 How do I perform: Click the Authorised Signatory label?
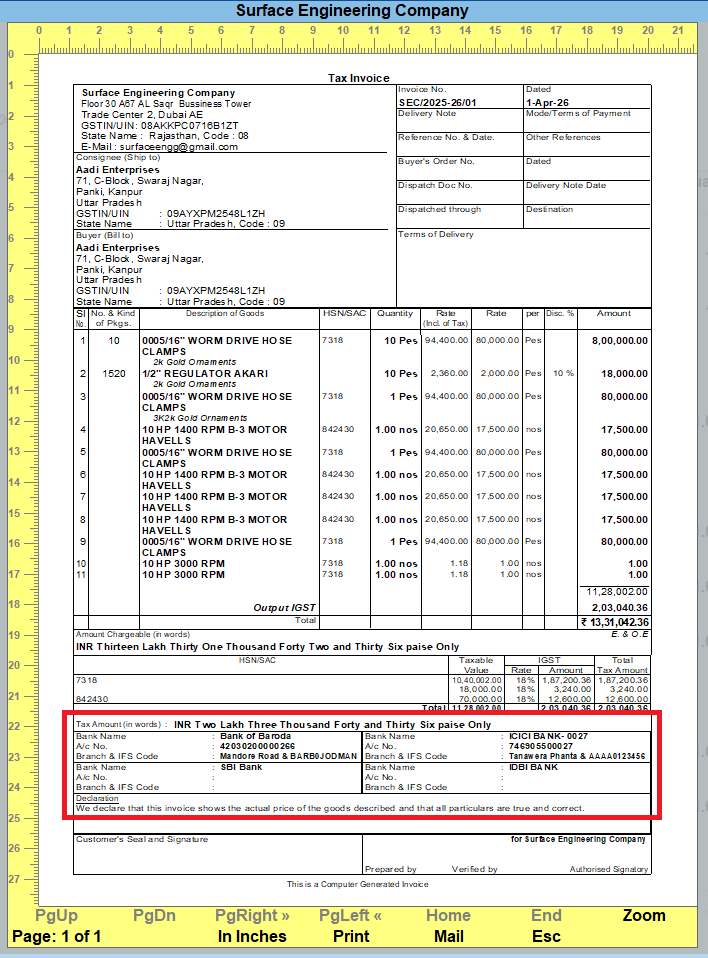pos(608,869)
